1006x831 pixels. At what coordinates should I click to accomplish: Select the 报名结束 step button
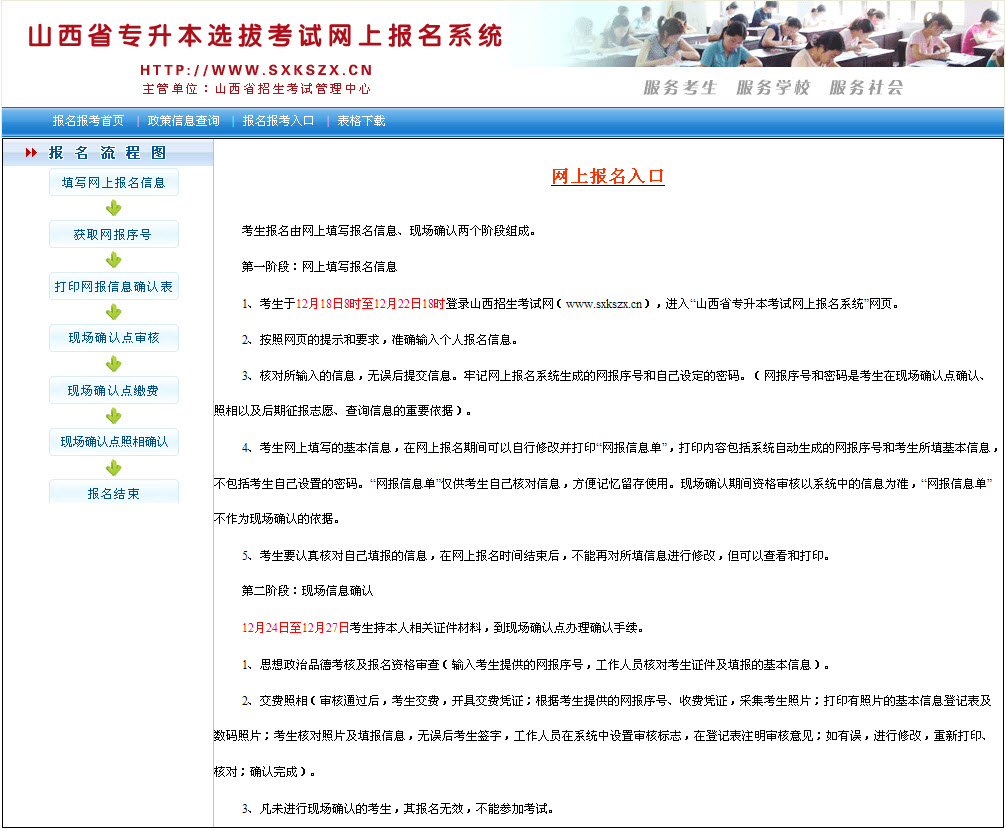(114, 493)
